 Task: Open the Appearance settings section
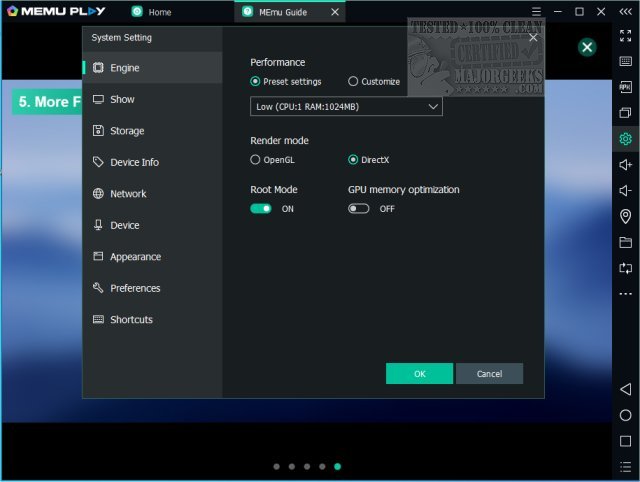[x=153, y=256]
